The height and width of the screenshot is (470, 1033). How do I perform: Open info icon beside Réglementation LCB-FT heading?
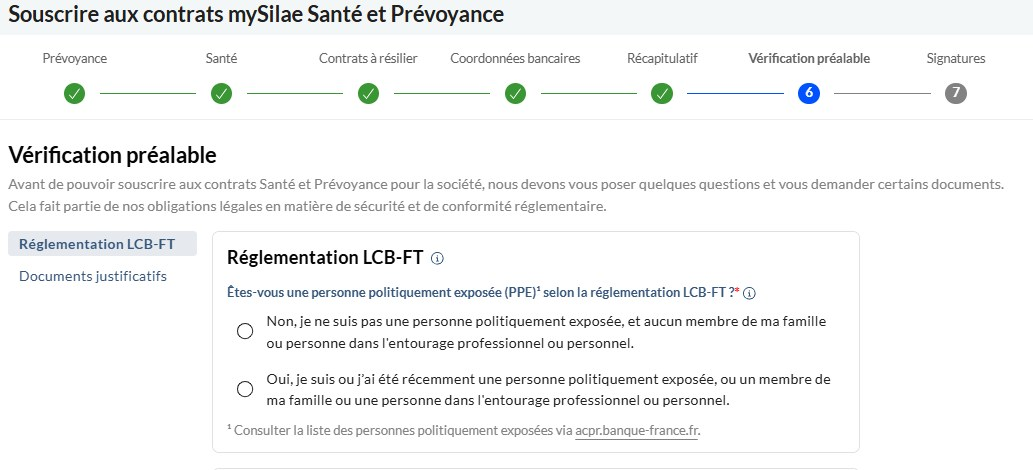[437, 258]
